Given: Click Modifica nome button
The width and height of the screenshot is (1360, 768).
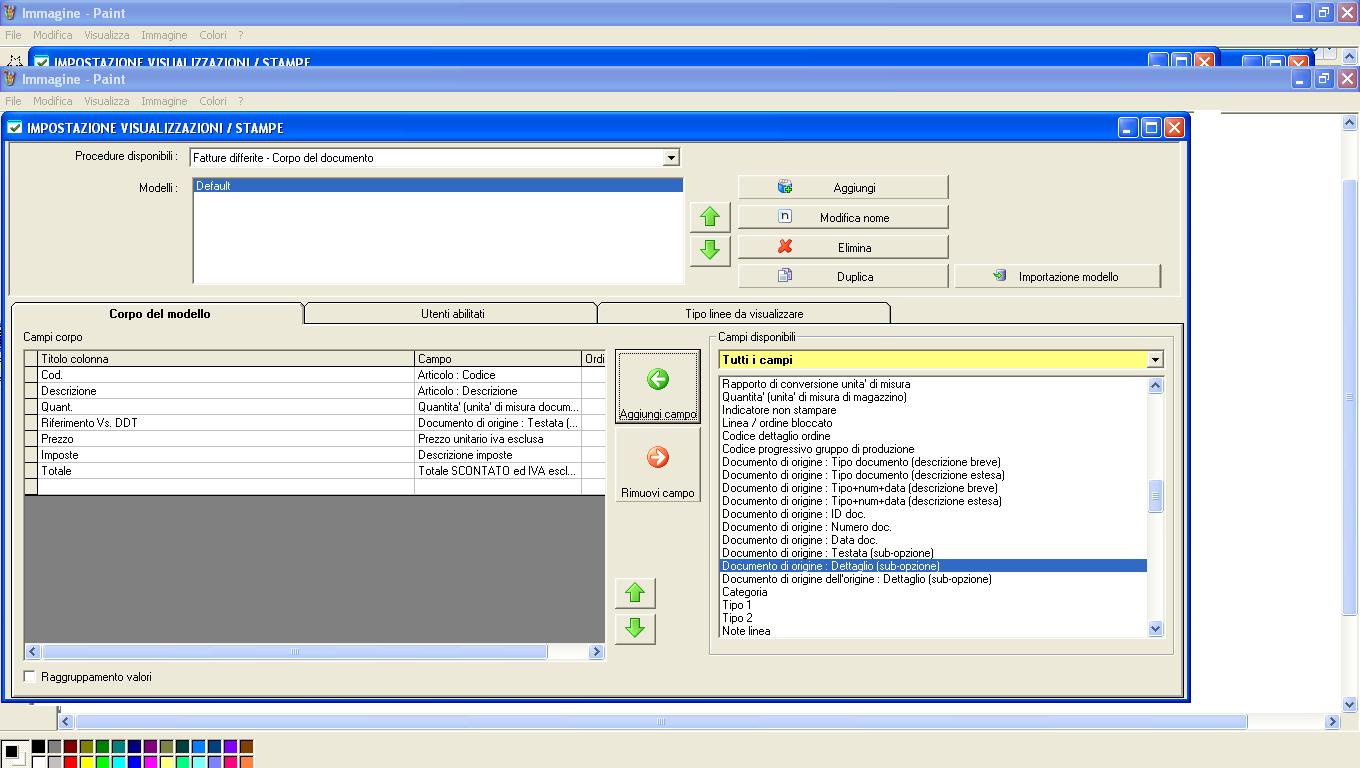Looking at the screenshot, I should click(842, 218).
